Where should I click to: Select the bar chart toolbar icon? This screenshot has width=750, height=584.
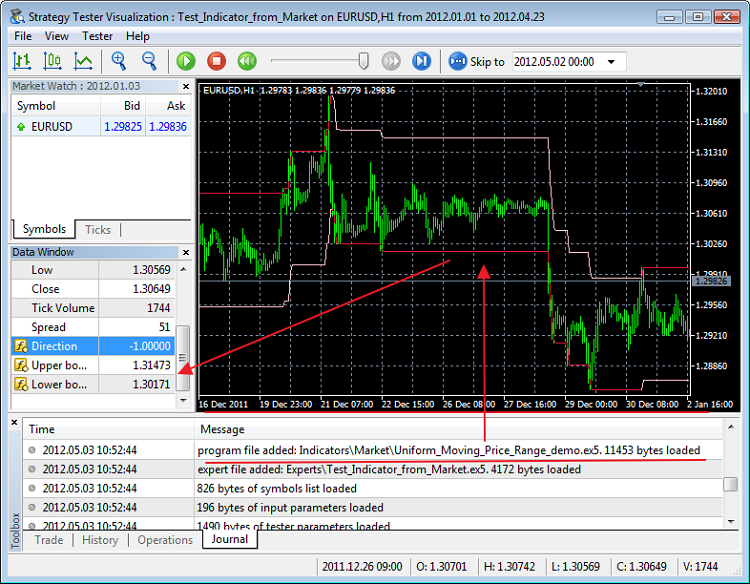tap(22, 61)
